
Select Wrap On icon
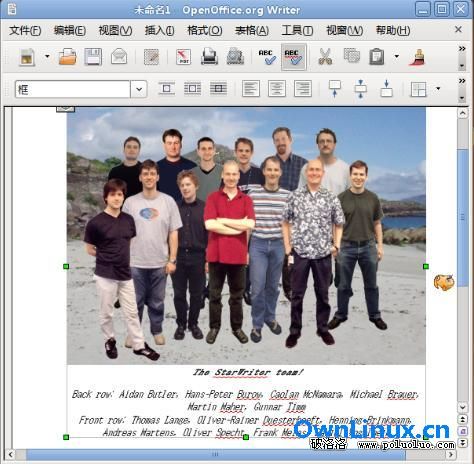193,89
